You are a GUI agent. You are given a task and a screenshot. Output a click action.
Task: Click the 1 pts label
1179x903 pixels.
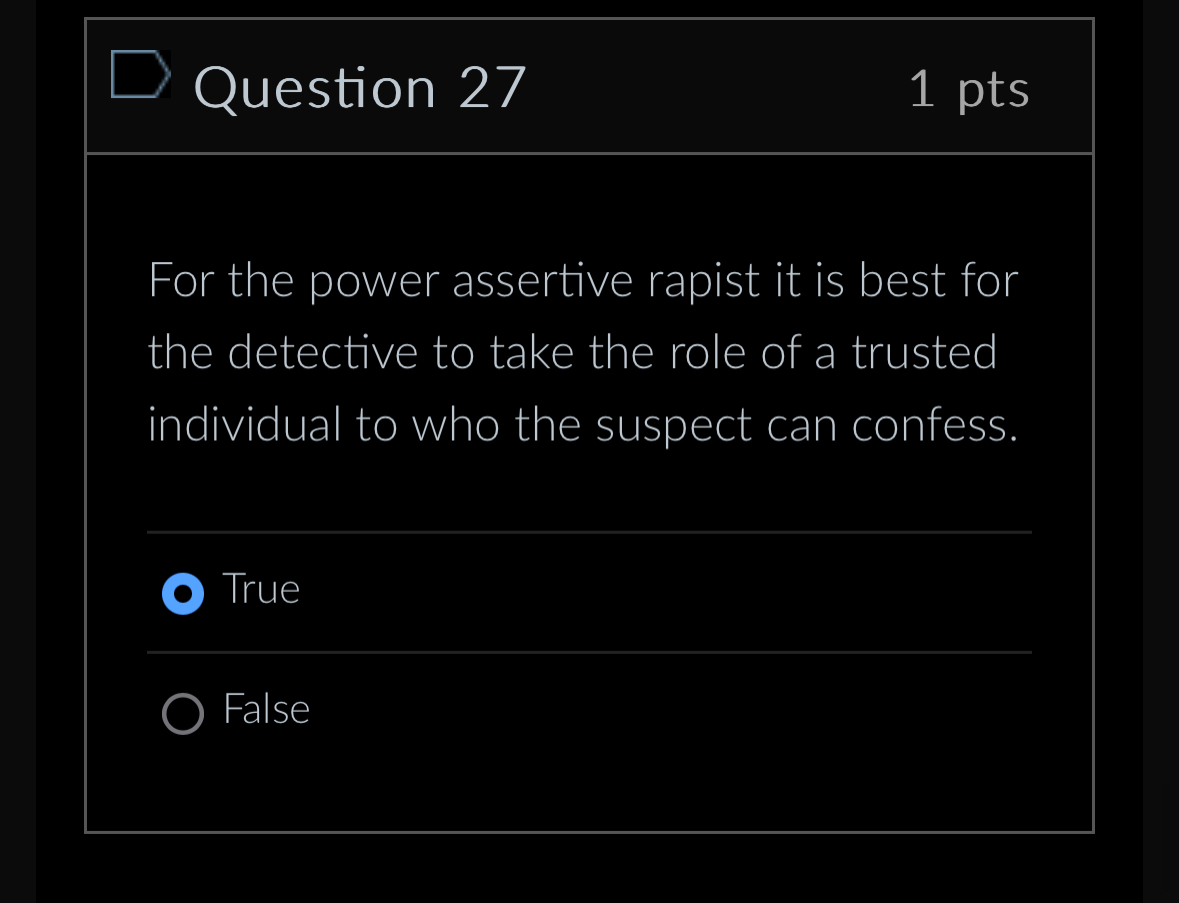point(968,88)
